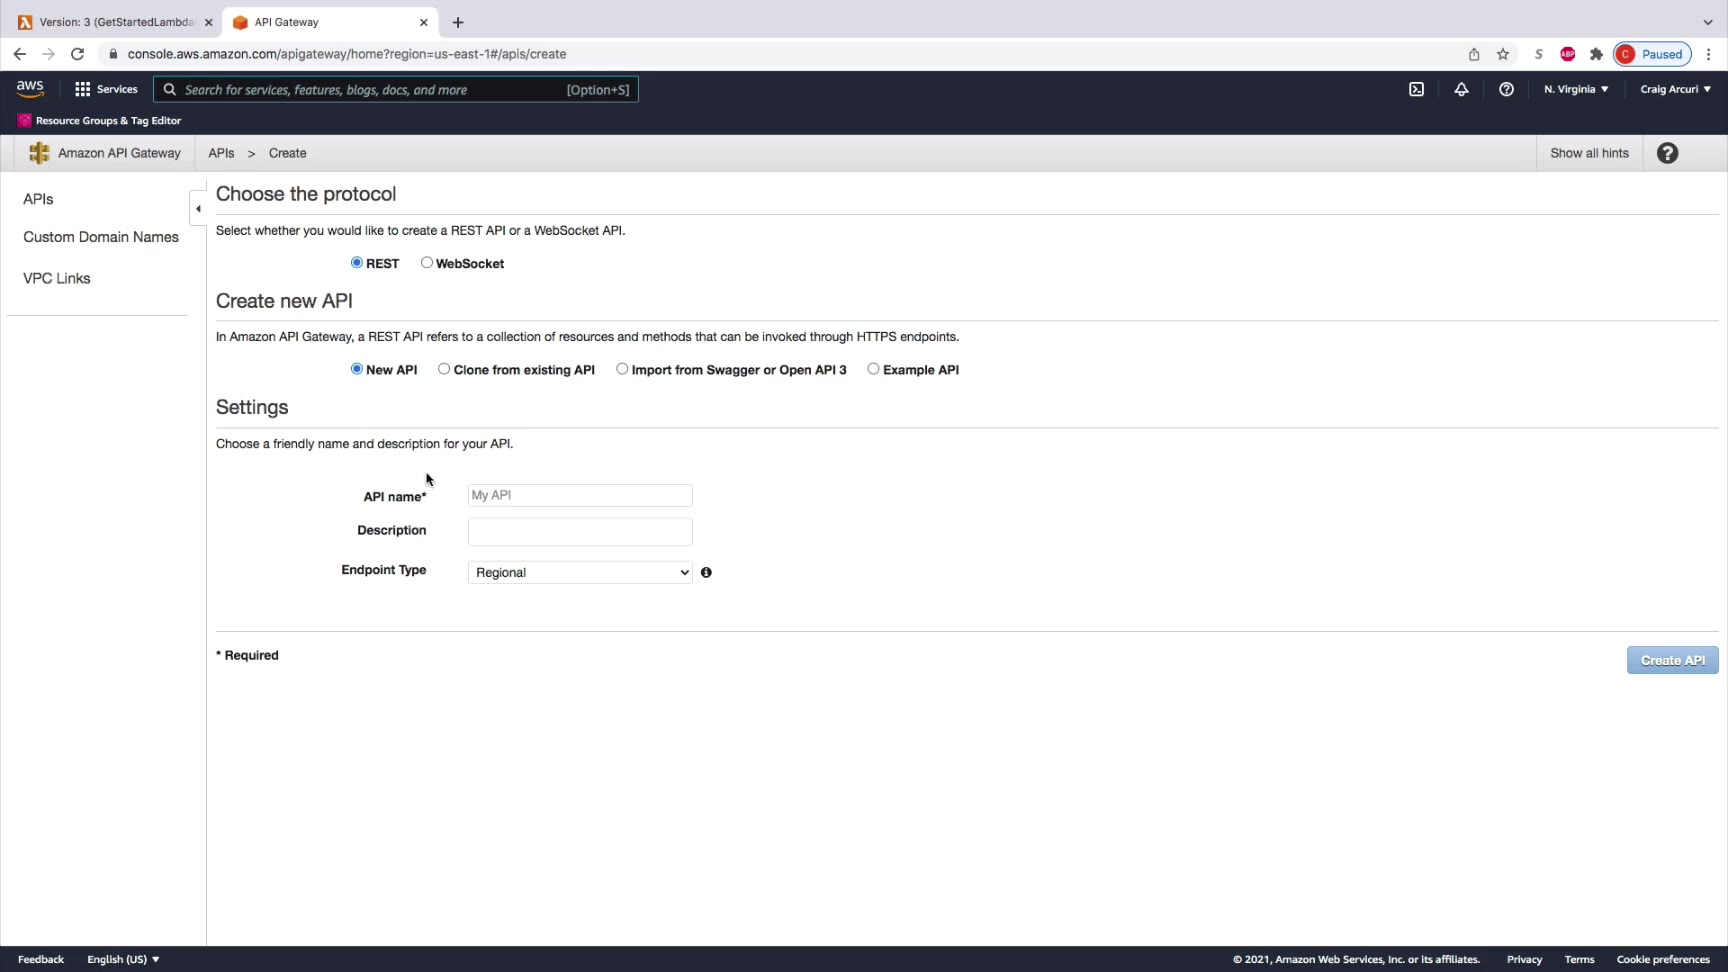The width and height of the screenshot is (1728, 972).
Task: Go forward in browser history
Action: point(48,54)
